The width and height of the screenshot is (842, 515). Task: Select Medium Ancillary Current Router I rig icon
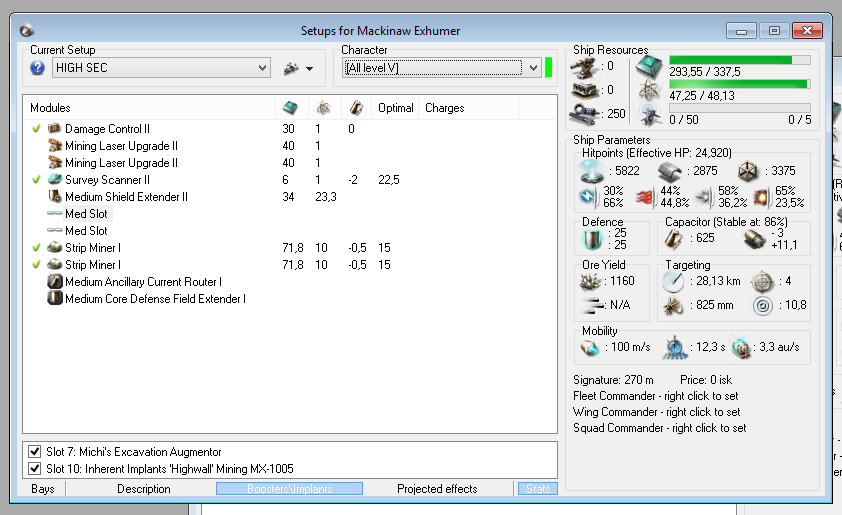pos(54,281)
